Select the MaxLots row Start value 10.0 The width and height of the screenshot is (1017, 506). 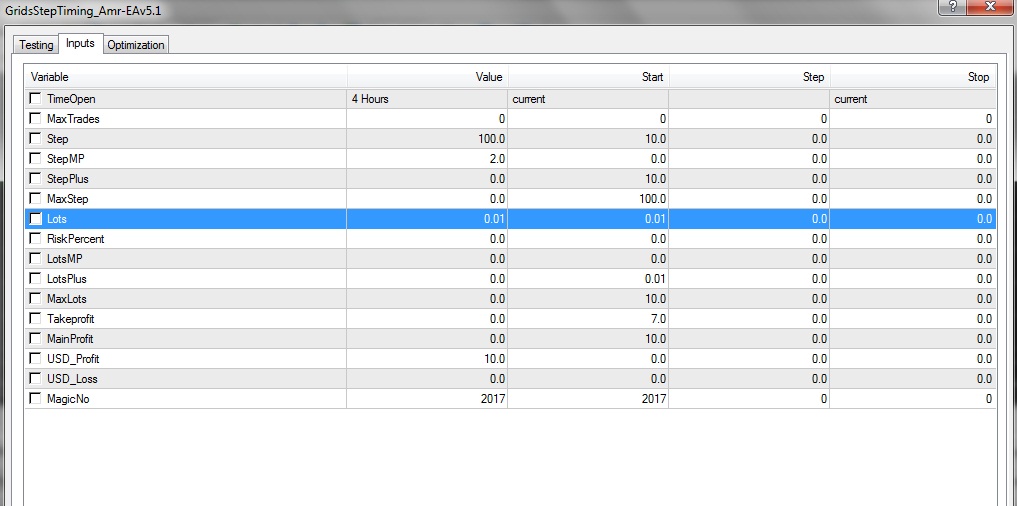(x=587, y=299)
